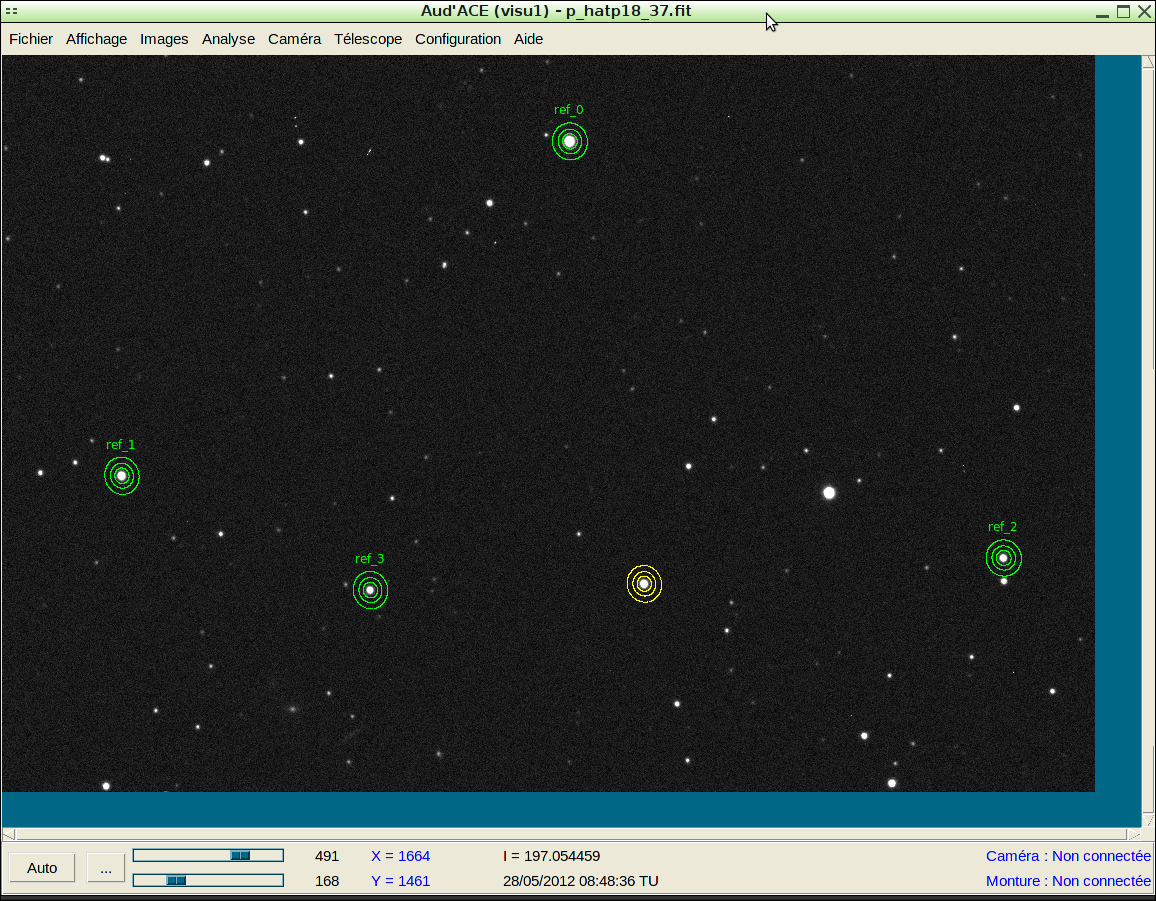Viewport: 1156px width, 901px height.
Task: Select the ref_2 reference star marker
Action: coord(1003,558)
